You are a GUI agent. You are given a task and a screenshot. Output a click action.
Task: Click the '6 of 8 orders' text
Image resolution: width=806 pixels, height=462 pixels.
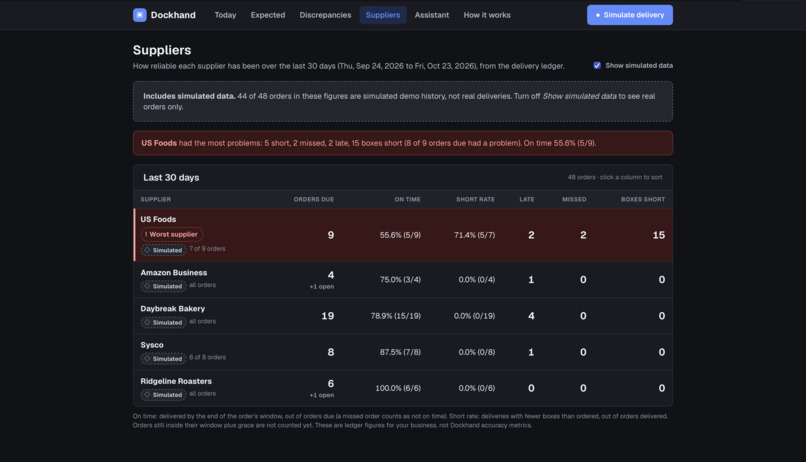[x=207, y=357]
